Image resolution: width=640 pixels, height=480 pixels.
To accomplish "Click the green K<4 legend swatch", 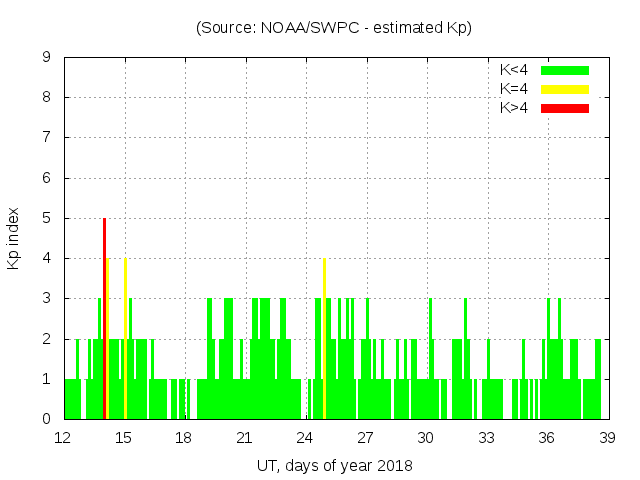I will click(x=565, y=70).
